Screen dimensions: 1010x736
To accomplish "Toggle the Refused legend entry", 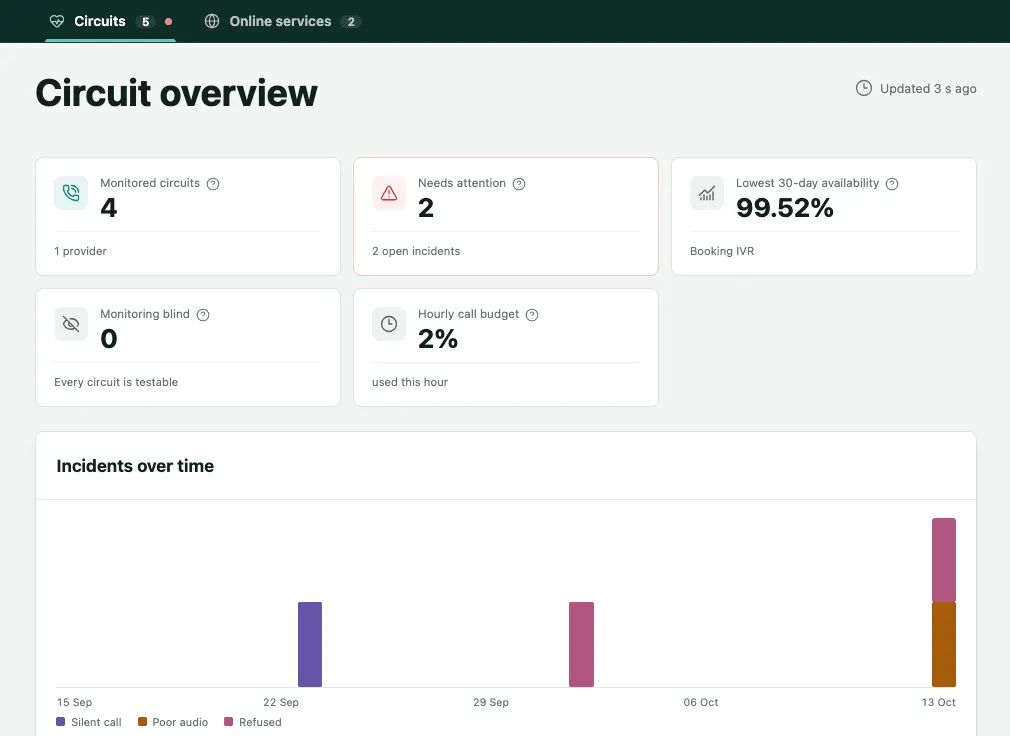I will click(x=252, y=722).
